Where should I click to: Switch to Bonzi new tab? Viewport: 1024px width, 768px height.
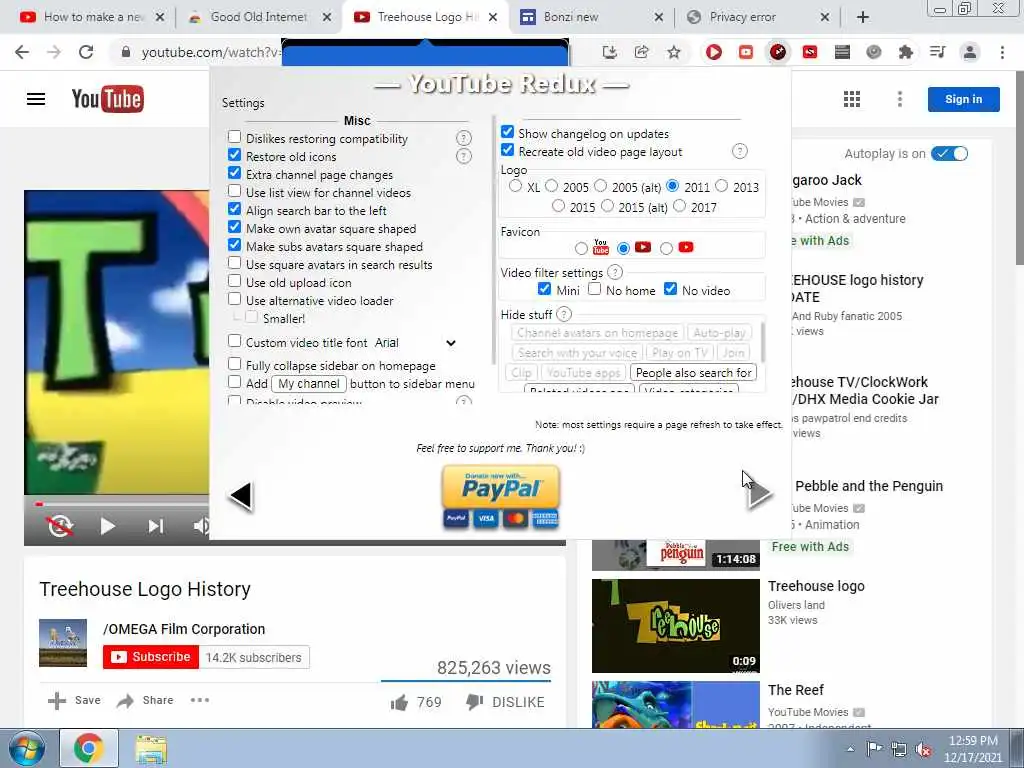pos(592,17)
